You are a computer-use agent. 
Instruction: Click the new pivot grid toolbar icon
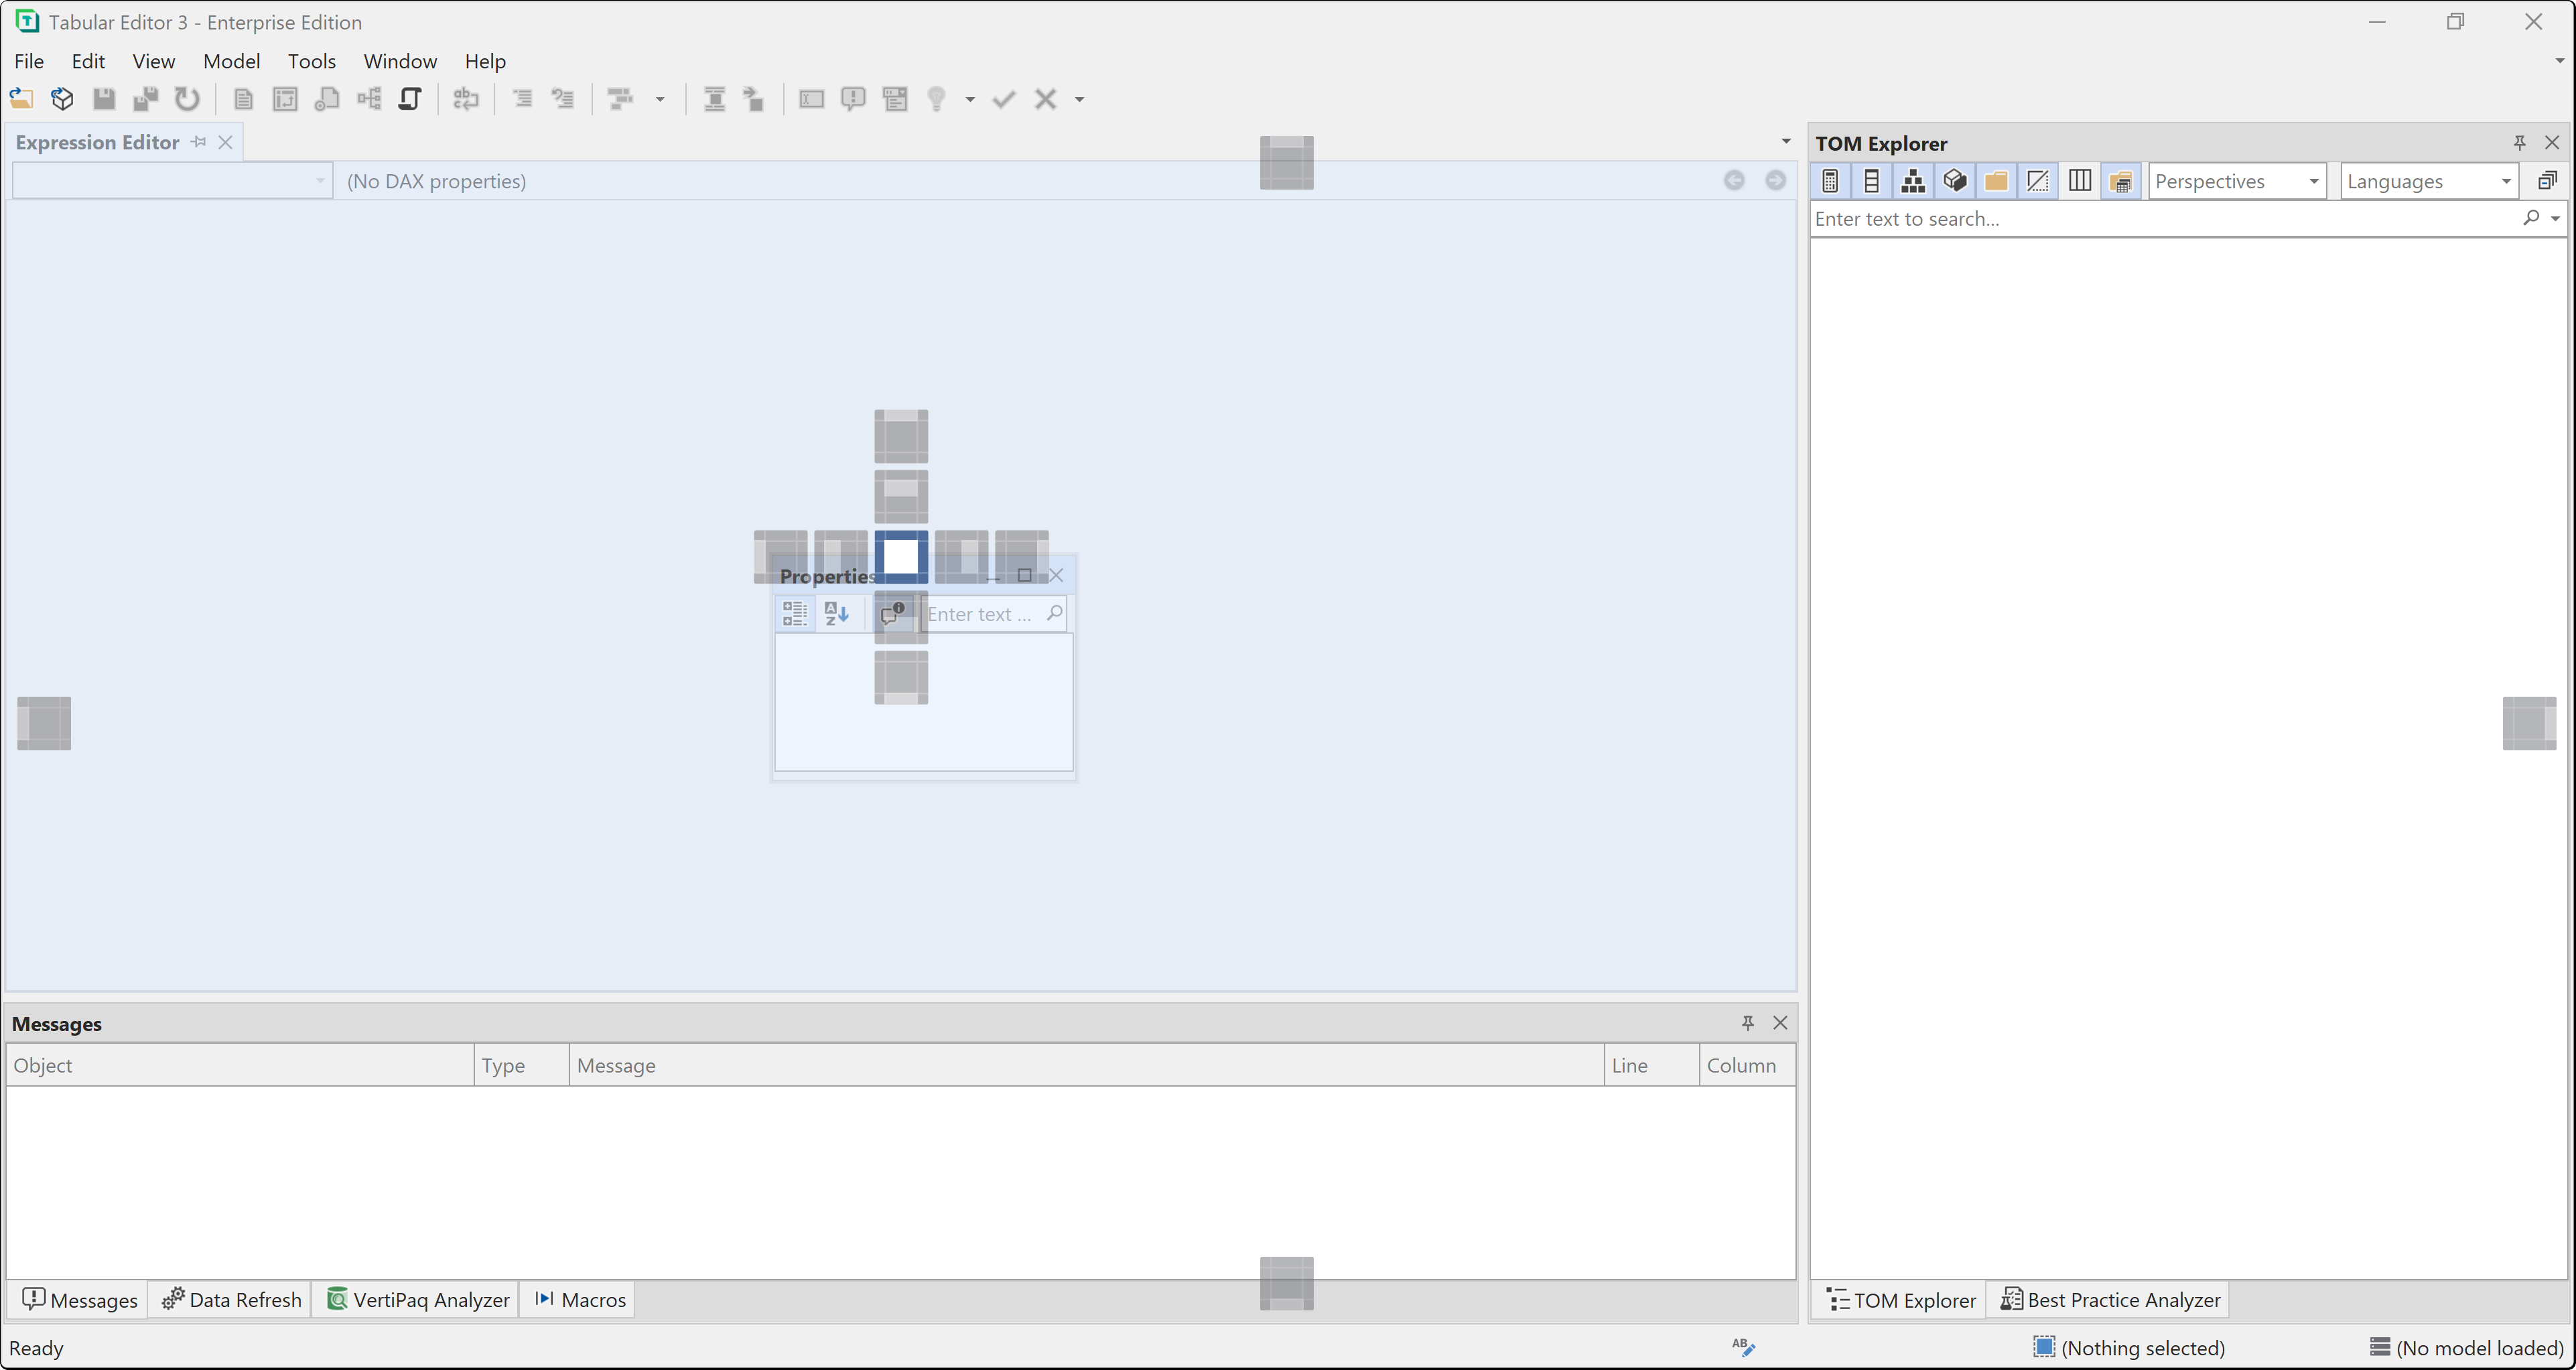pos(285,99)
